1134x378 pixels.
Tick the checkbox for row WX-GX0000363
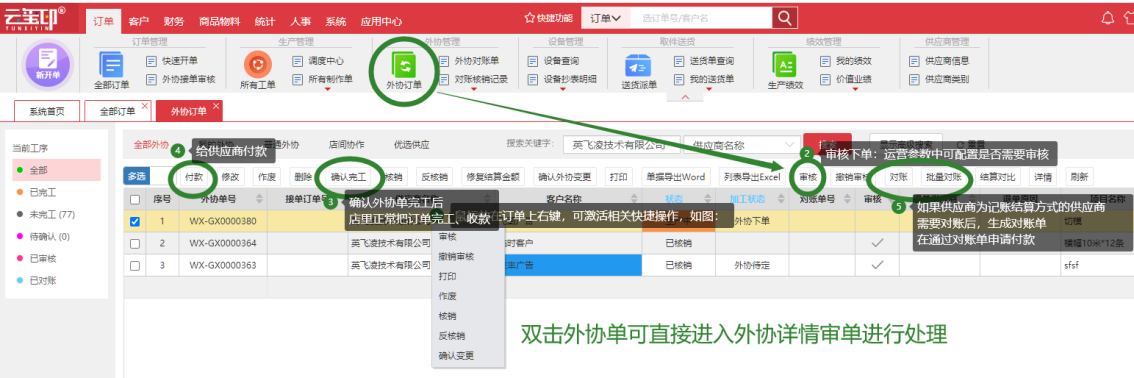point(135,265)
